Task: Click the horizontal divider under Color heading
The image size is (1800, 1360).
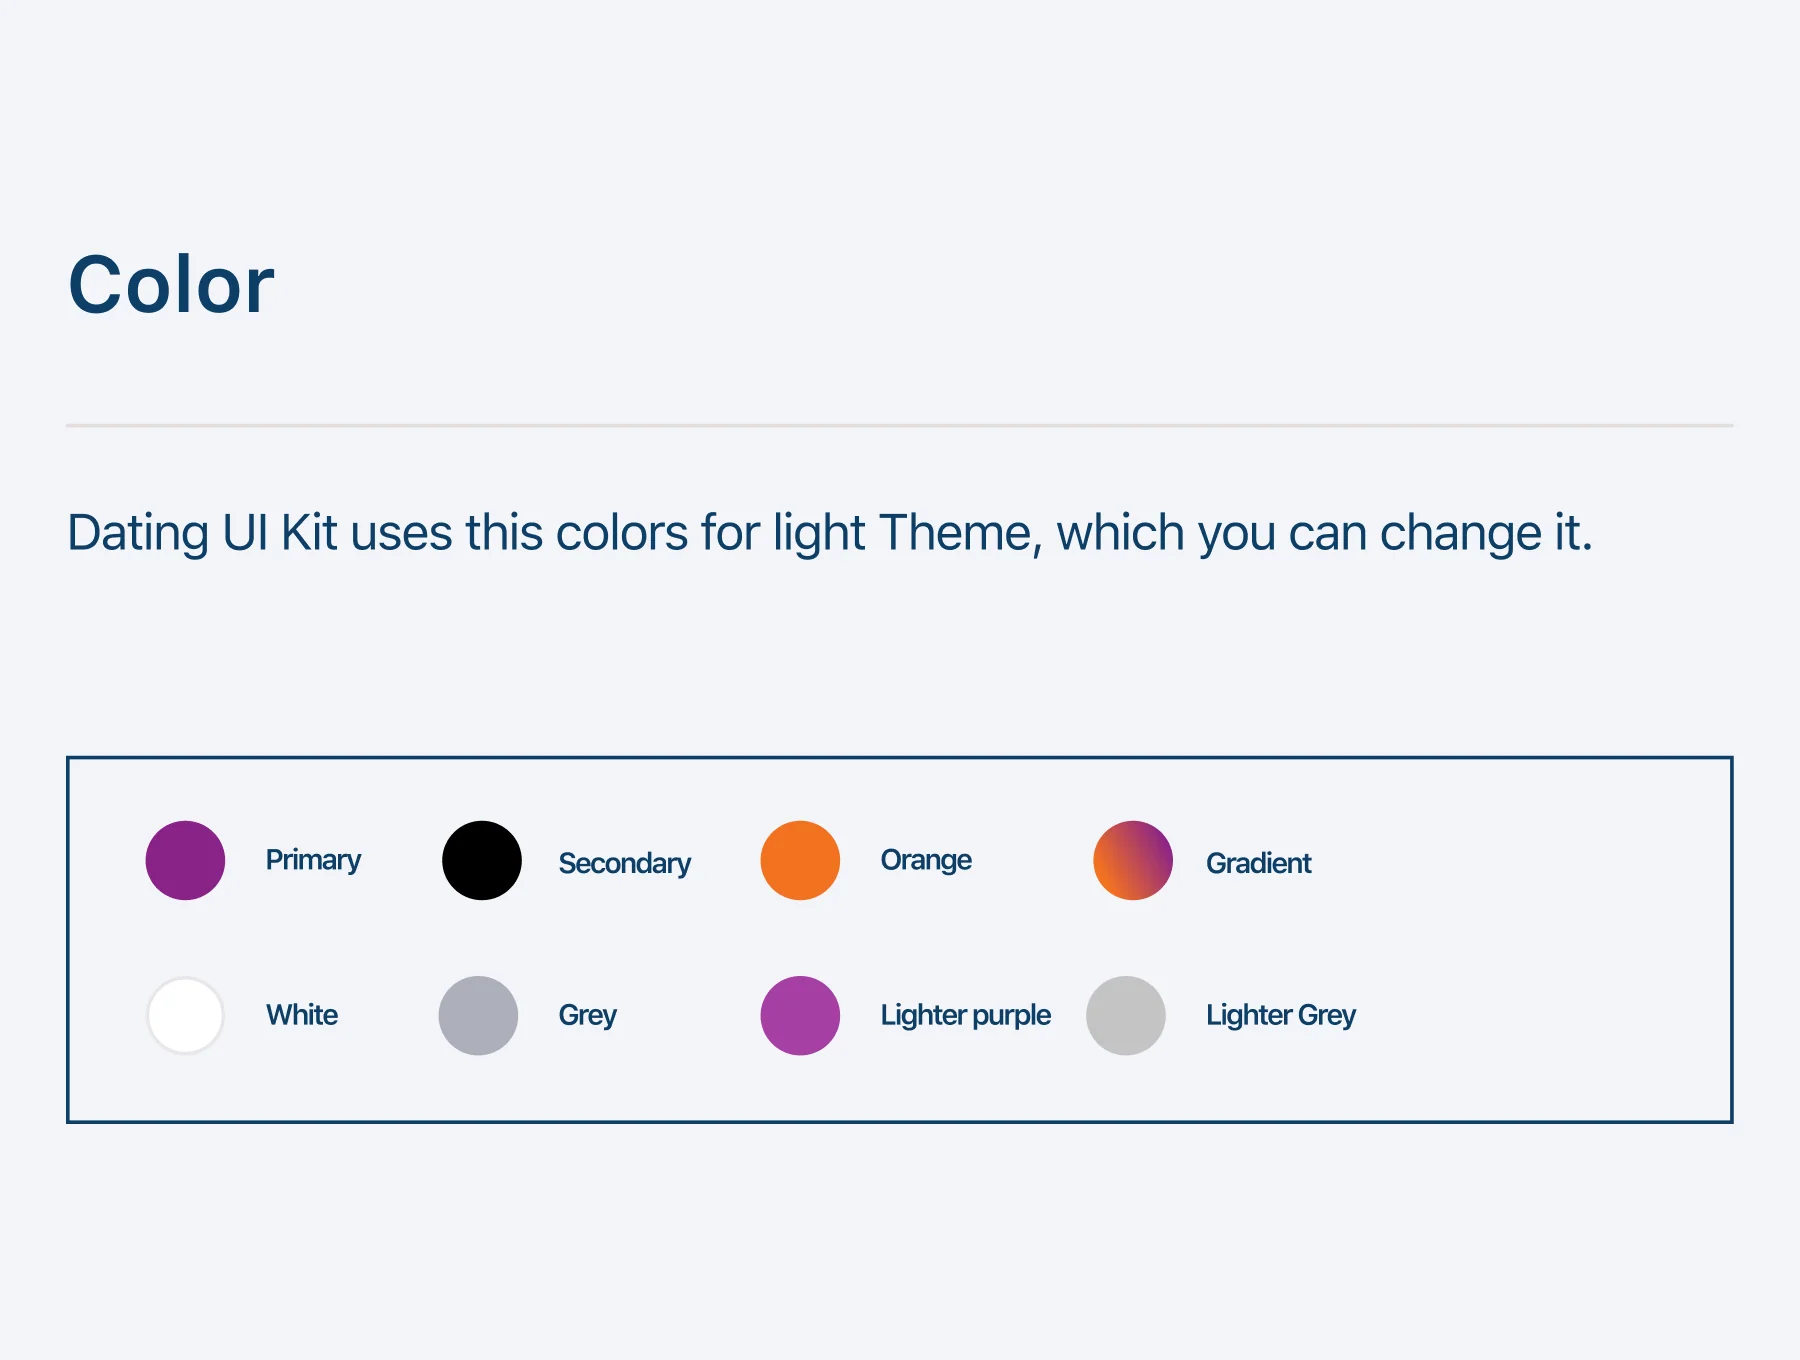Action: point(900,426)
